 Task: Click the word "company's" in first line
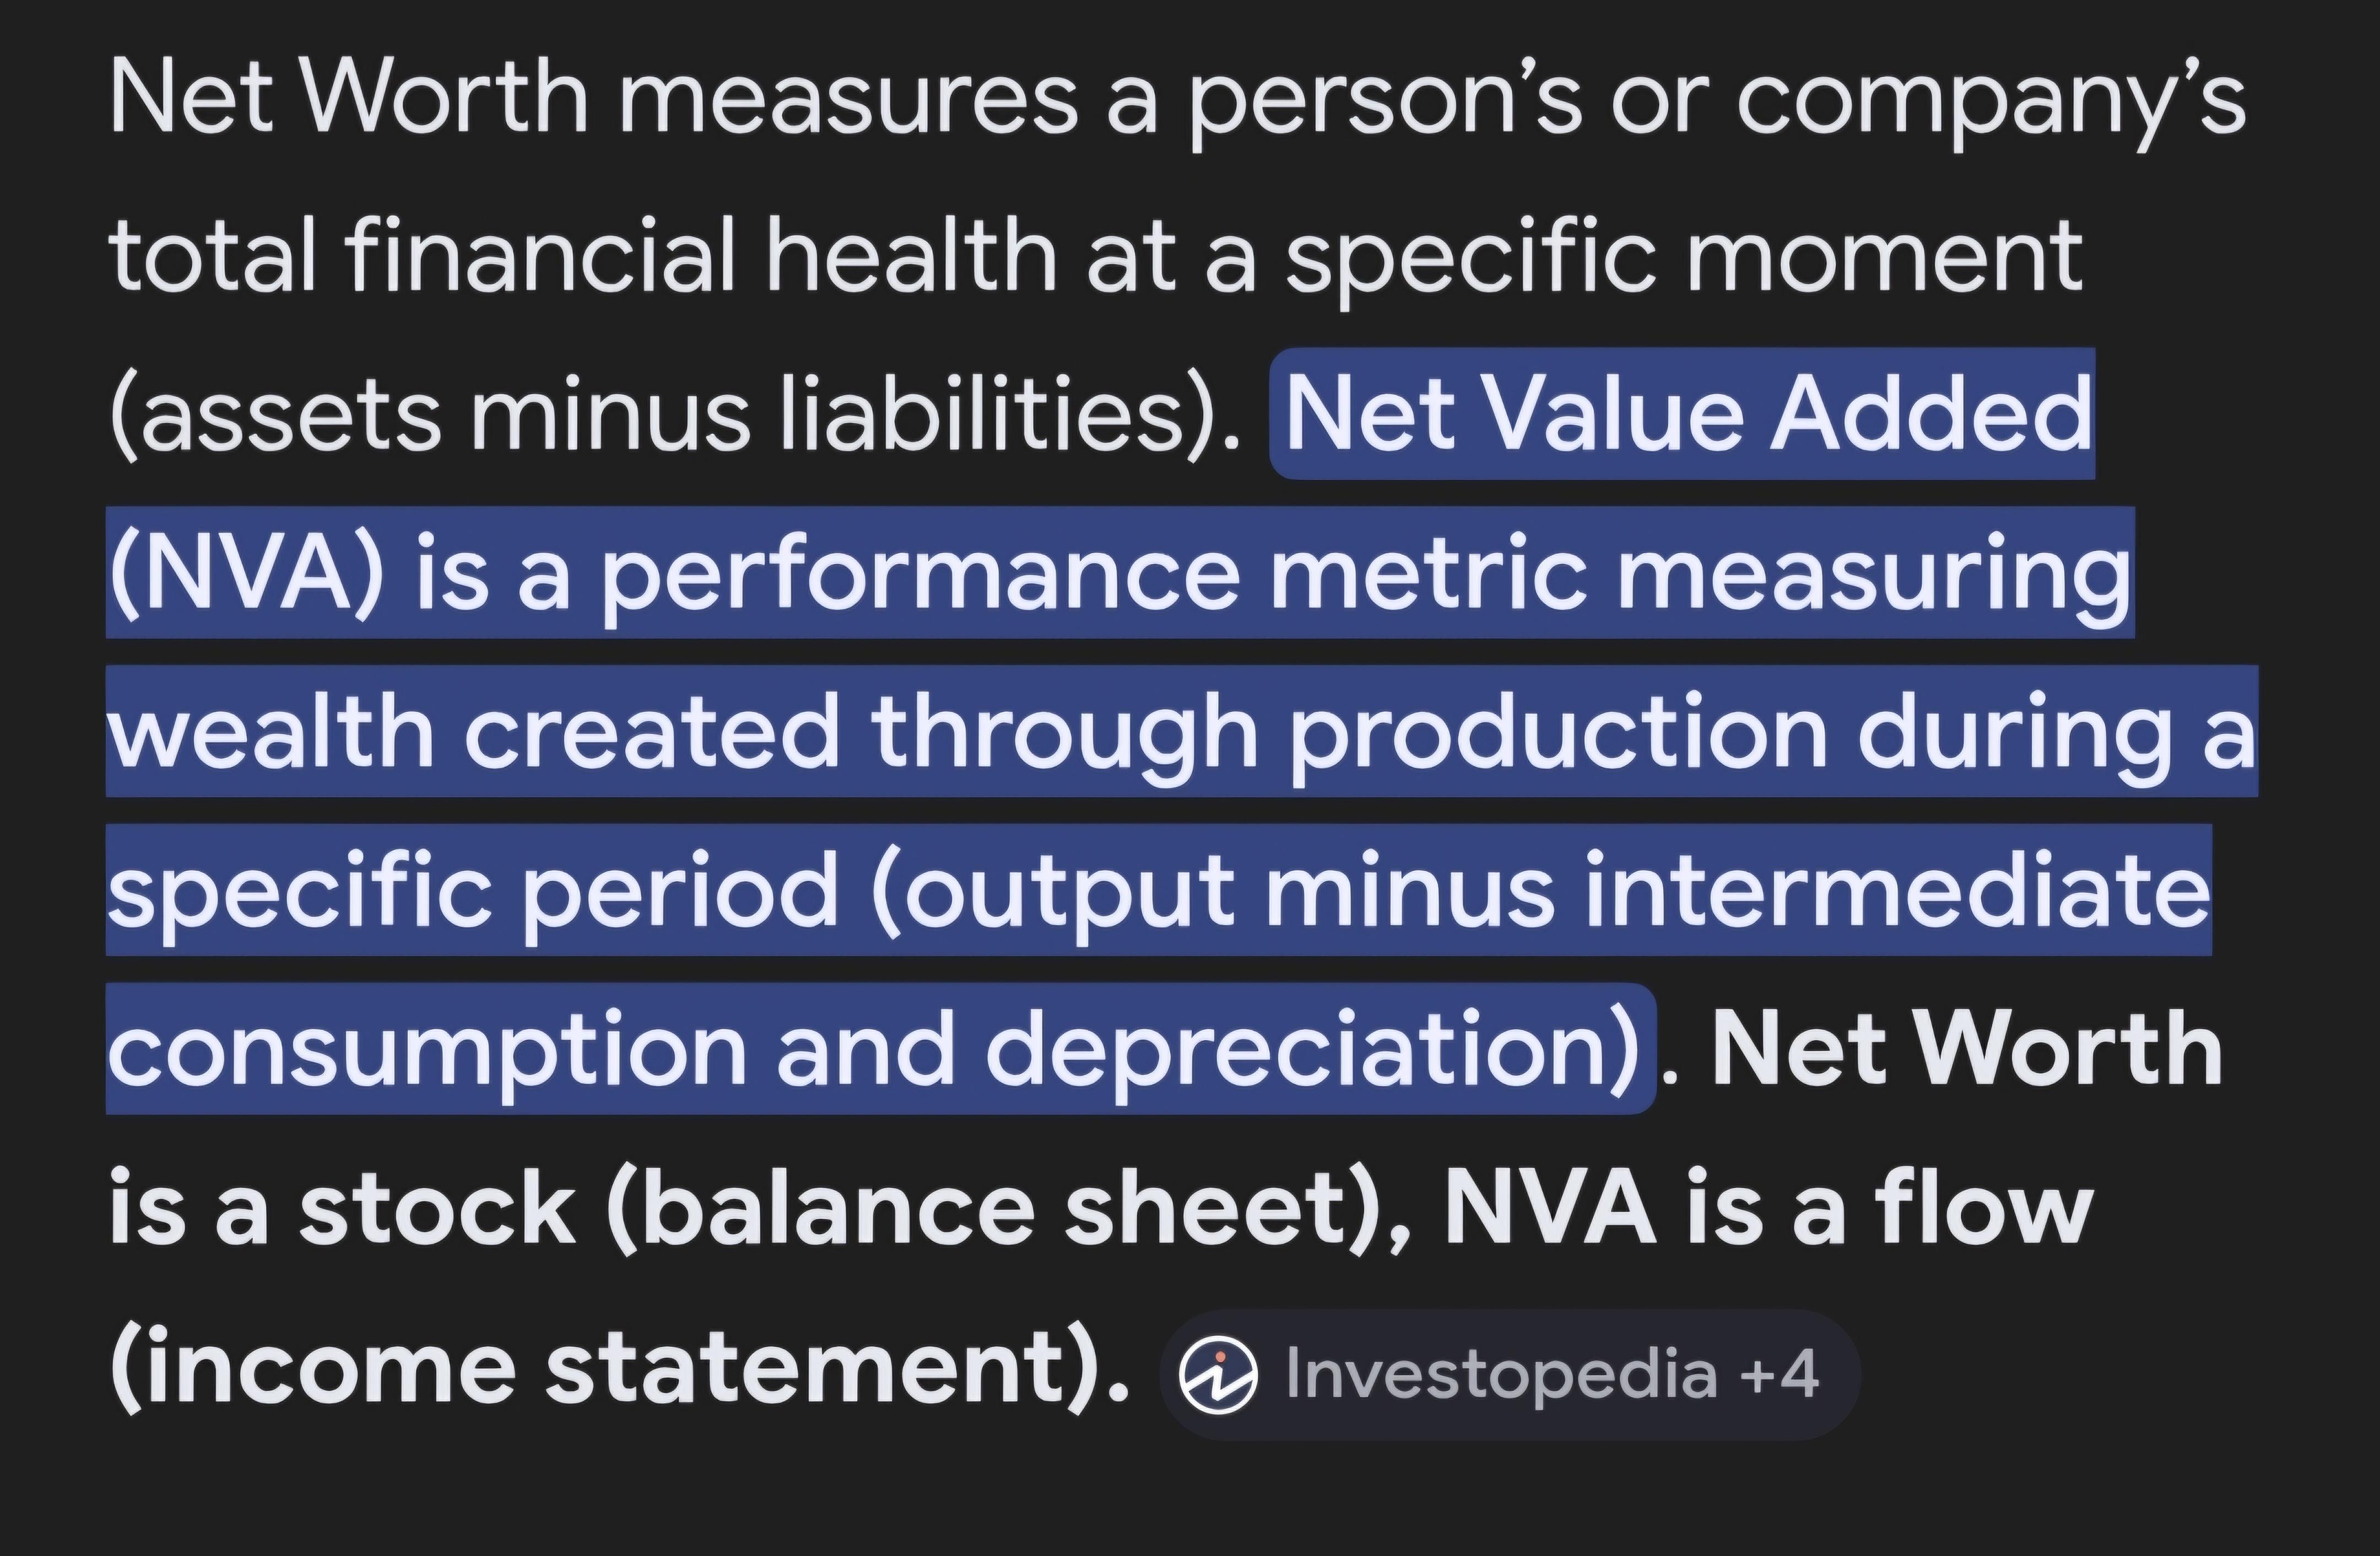(1990, 98)
